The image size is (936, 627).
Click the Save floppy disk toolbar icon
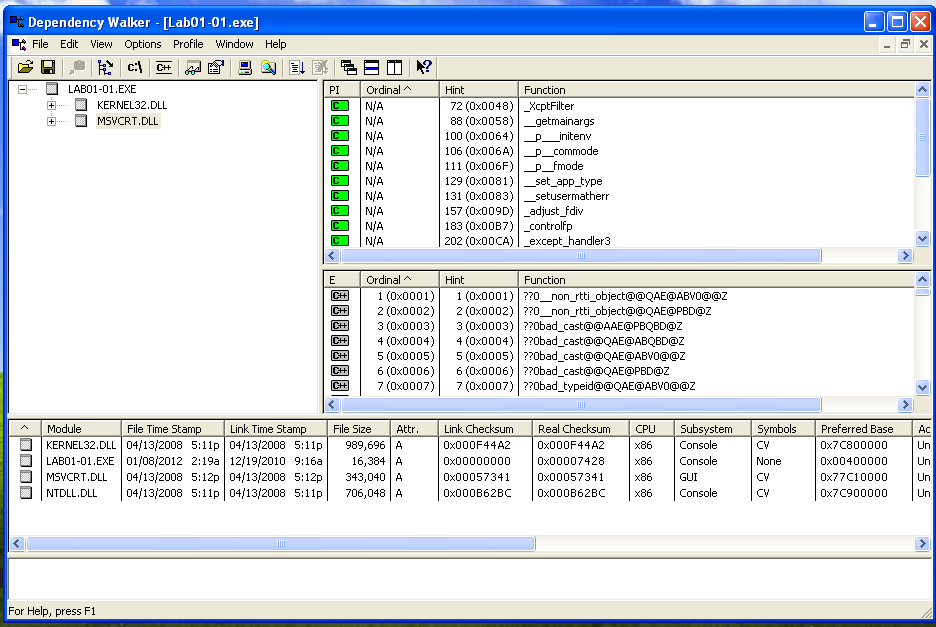point(48,67)
